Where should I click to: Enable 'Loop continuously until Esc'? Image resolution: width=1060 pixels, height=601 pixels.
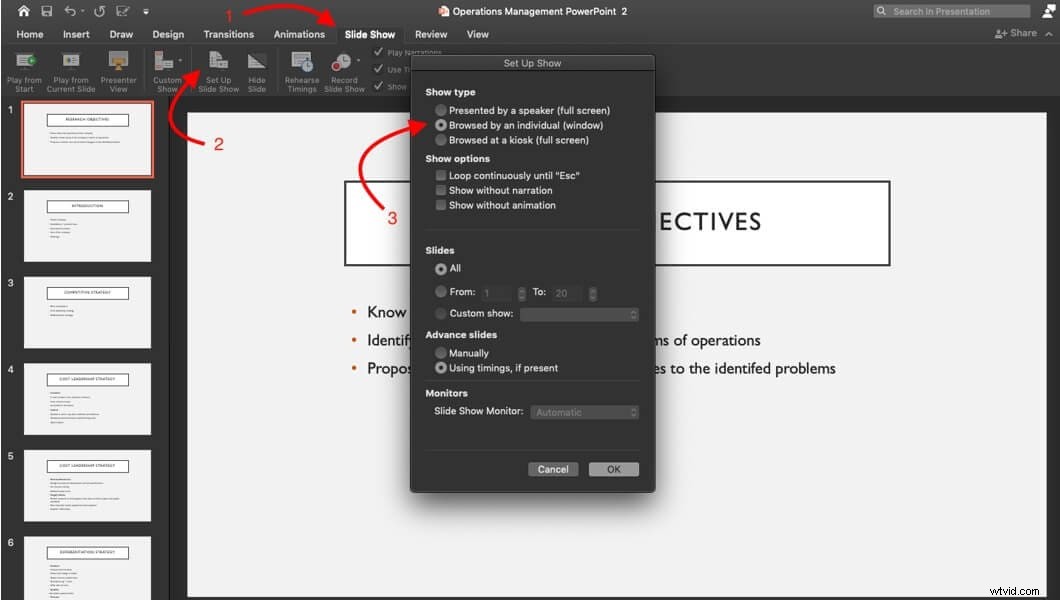[440, 175]
